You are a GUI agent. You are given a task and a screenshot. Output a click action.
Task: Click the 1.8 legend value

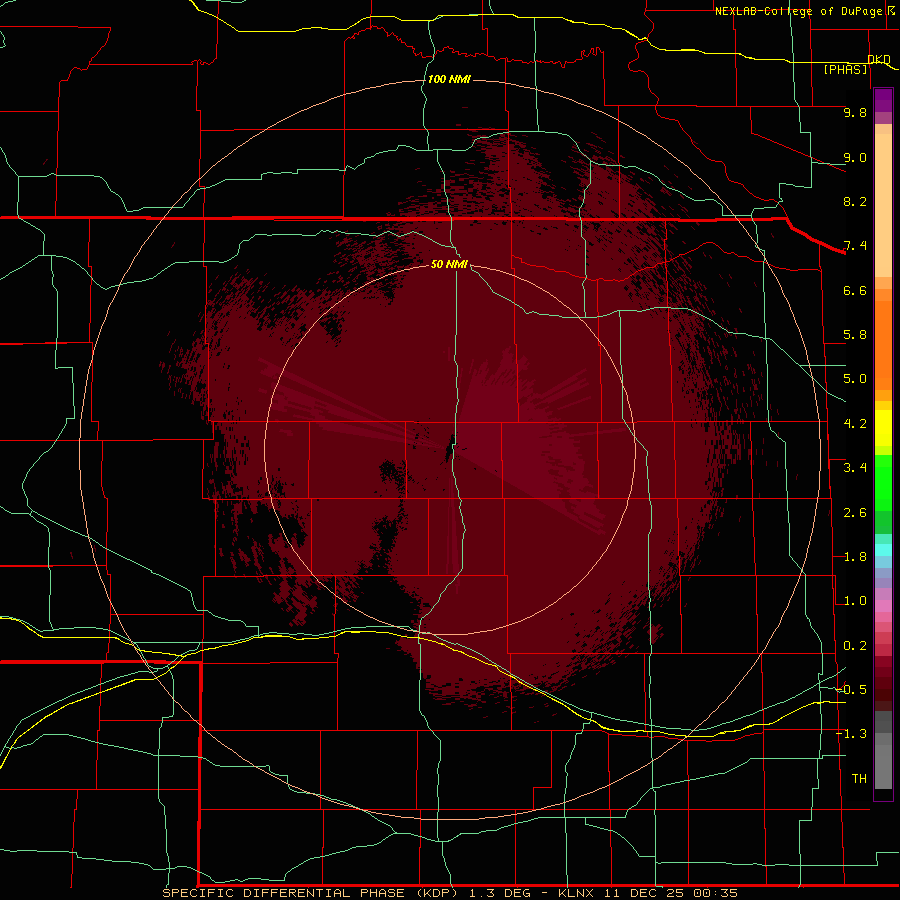855,557
